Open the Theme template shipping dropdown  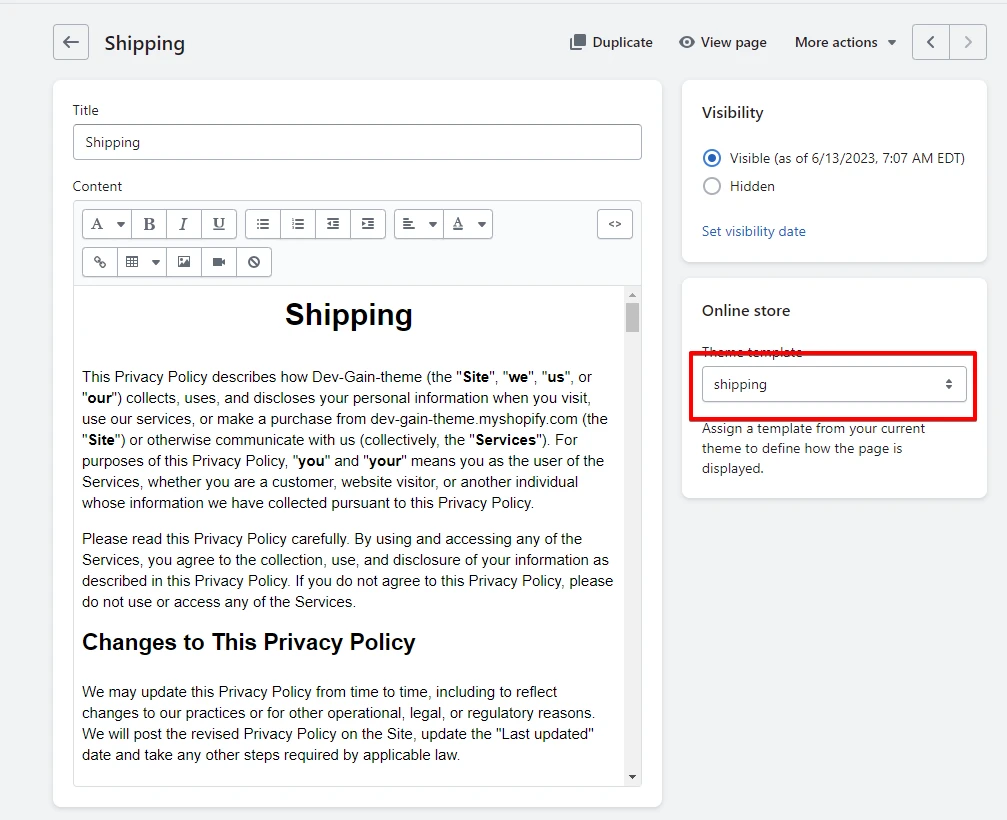pos(834,384)
